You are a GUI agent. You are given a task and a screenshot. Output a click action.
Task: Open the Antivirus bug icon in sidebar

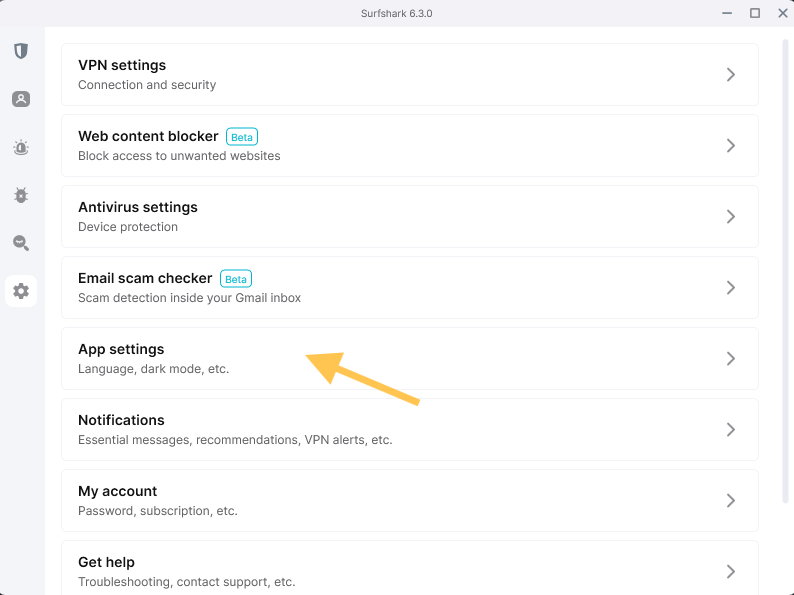[21, 195]
